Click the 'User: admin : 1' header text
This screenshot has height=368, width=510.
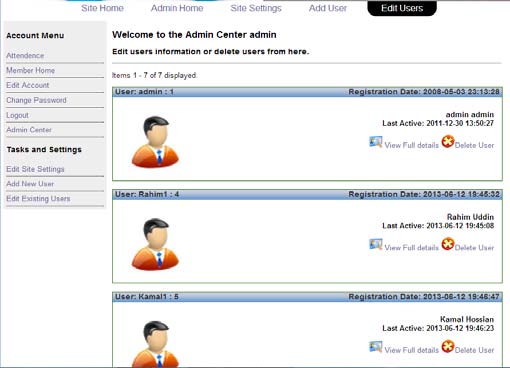pos(144,92)
